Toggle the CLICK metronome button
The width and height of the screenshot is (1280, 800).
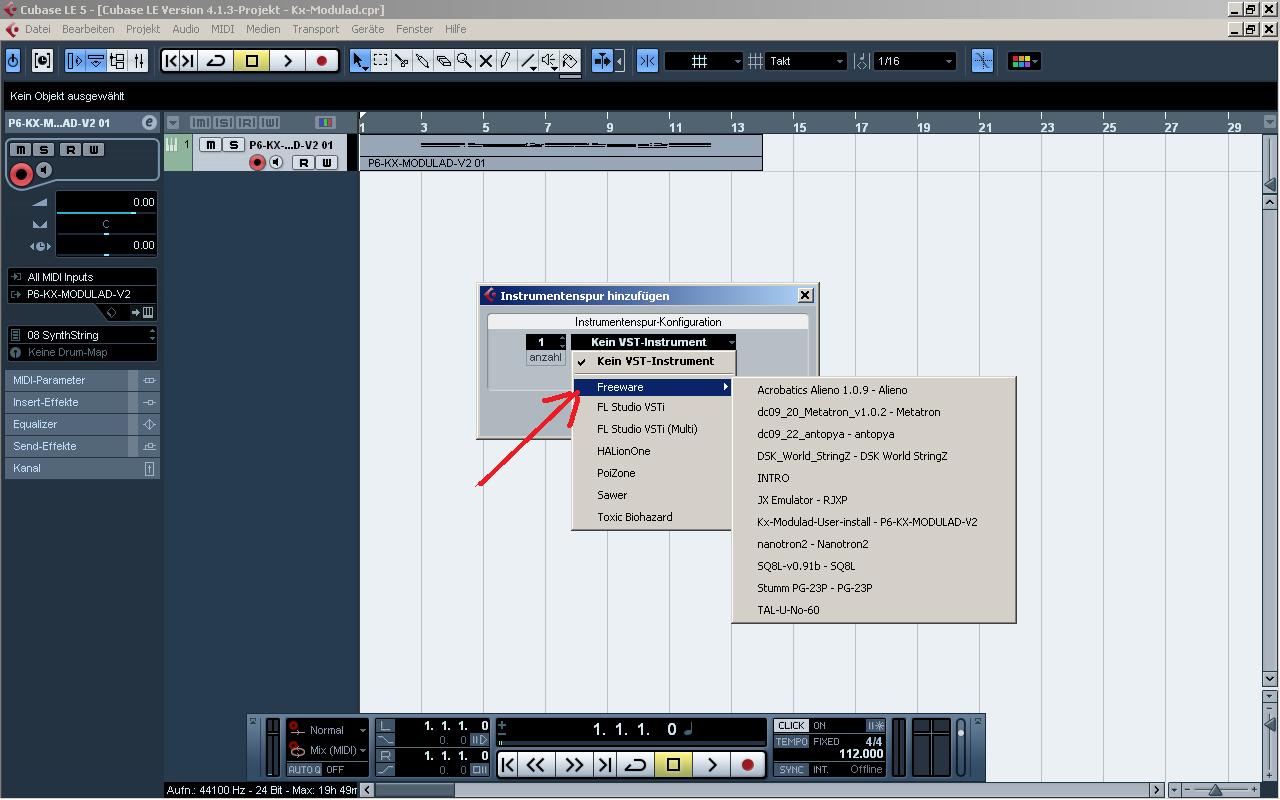(791, 726)
